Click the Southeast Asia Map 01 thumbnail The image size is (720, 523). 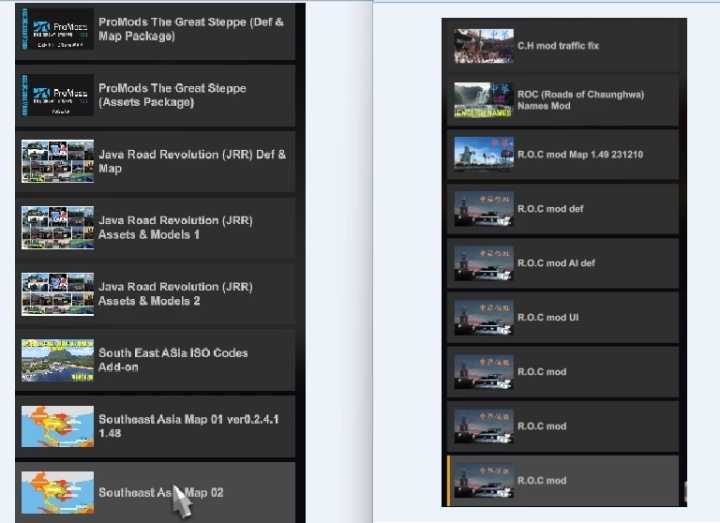click(57, 426)
